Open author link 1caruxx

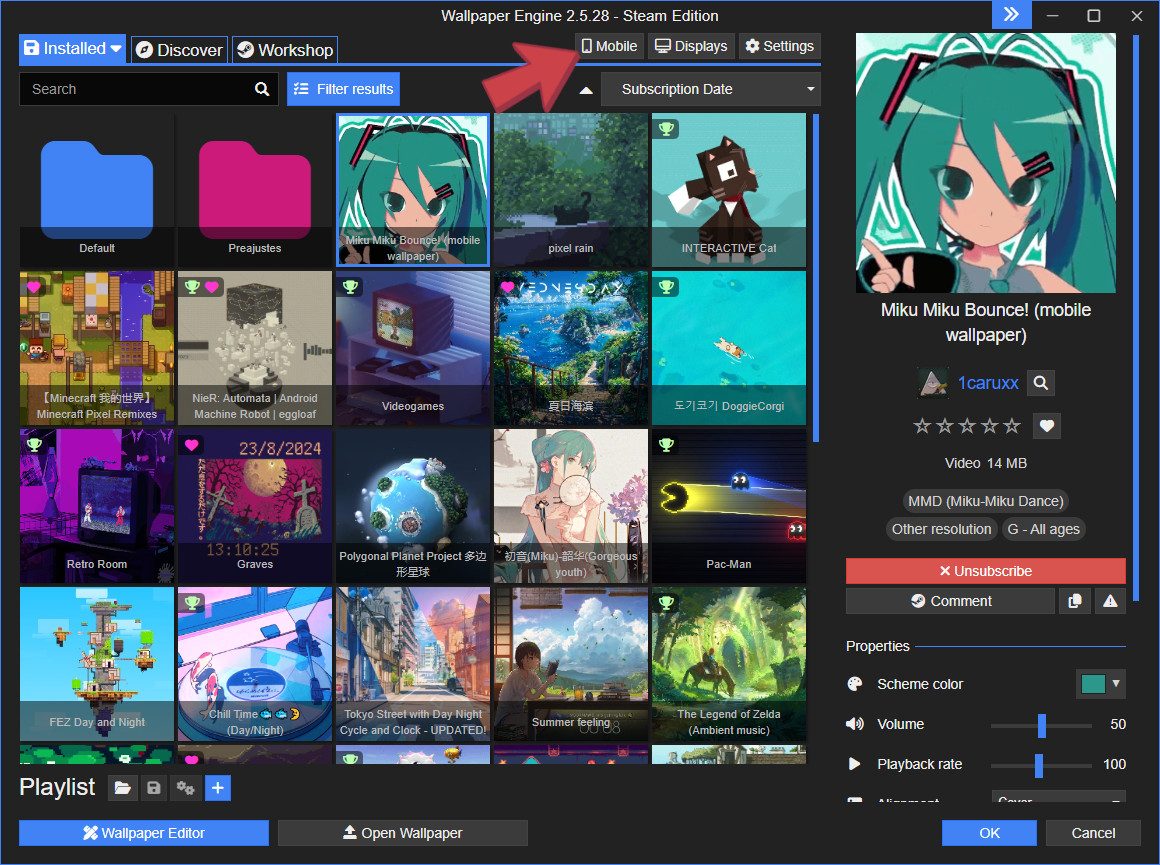click(988, 383)
